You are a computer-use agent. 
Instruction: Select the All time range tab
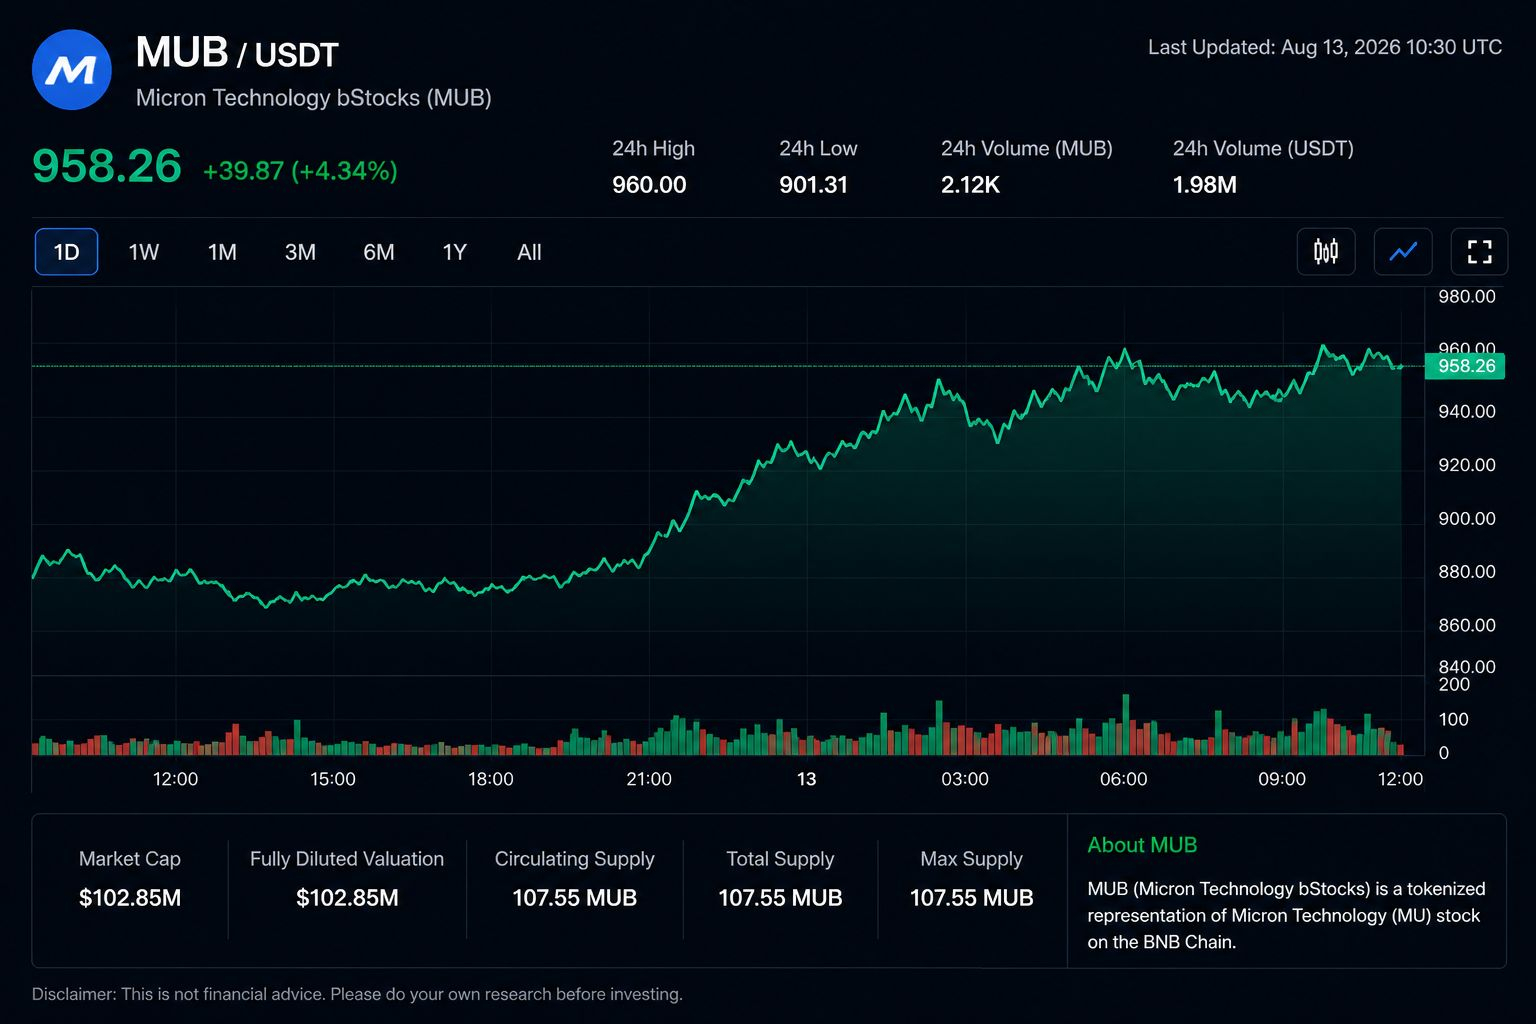pyautogui.click(x=529, y=252)
